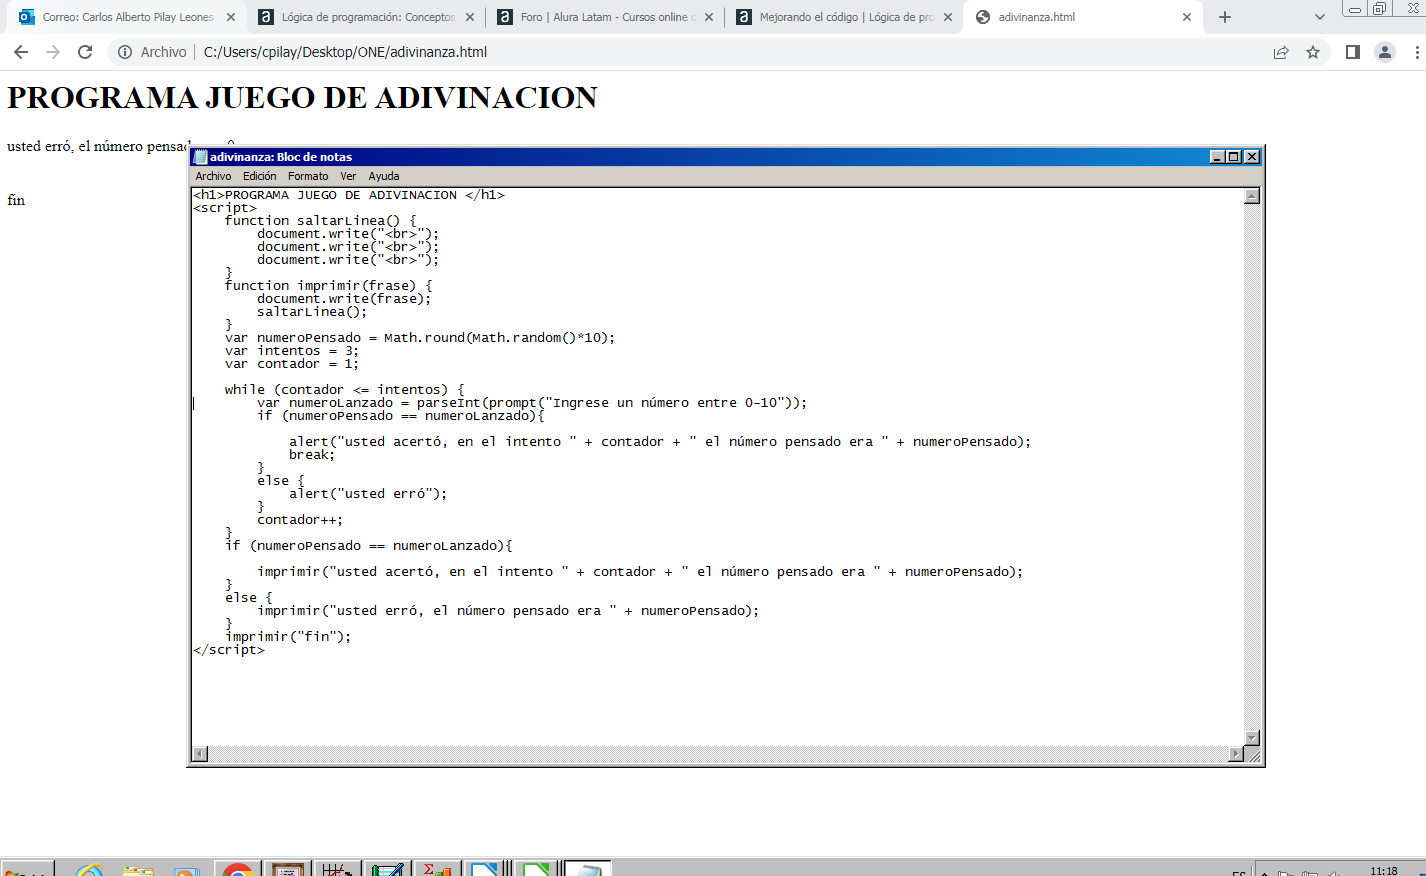The image size is (1426, 876).
Task: Click the line 'var intentos = 3;'
Action: pos(292,351)
